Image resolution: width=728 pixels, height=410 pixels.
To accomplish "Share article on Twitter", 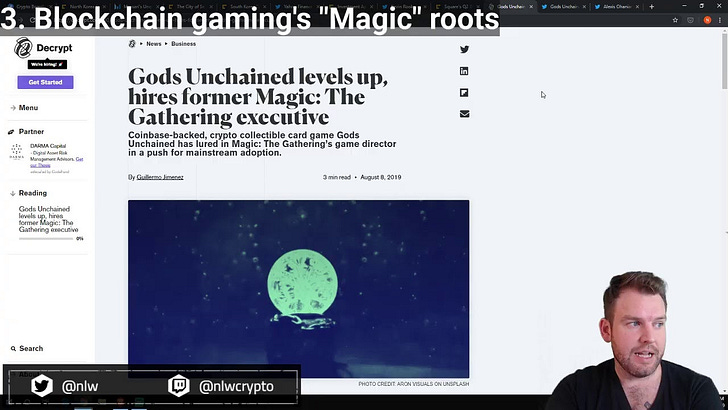I will [464, 49].
